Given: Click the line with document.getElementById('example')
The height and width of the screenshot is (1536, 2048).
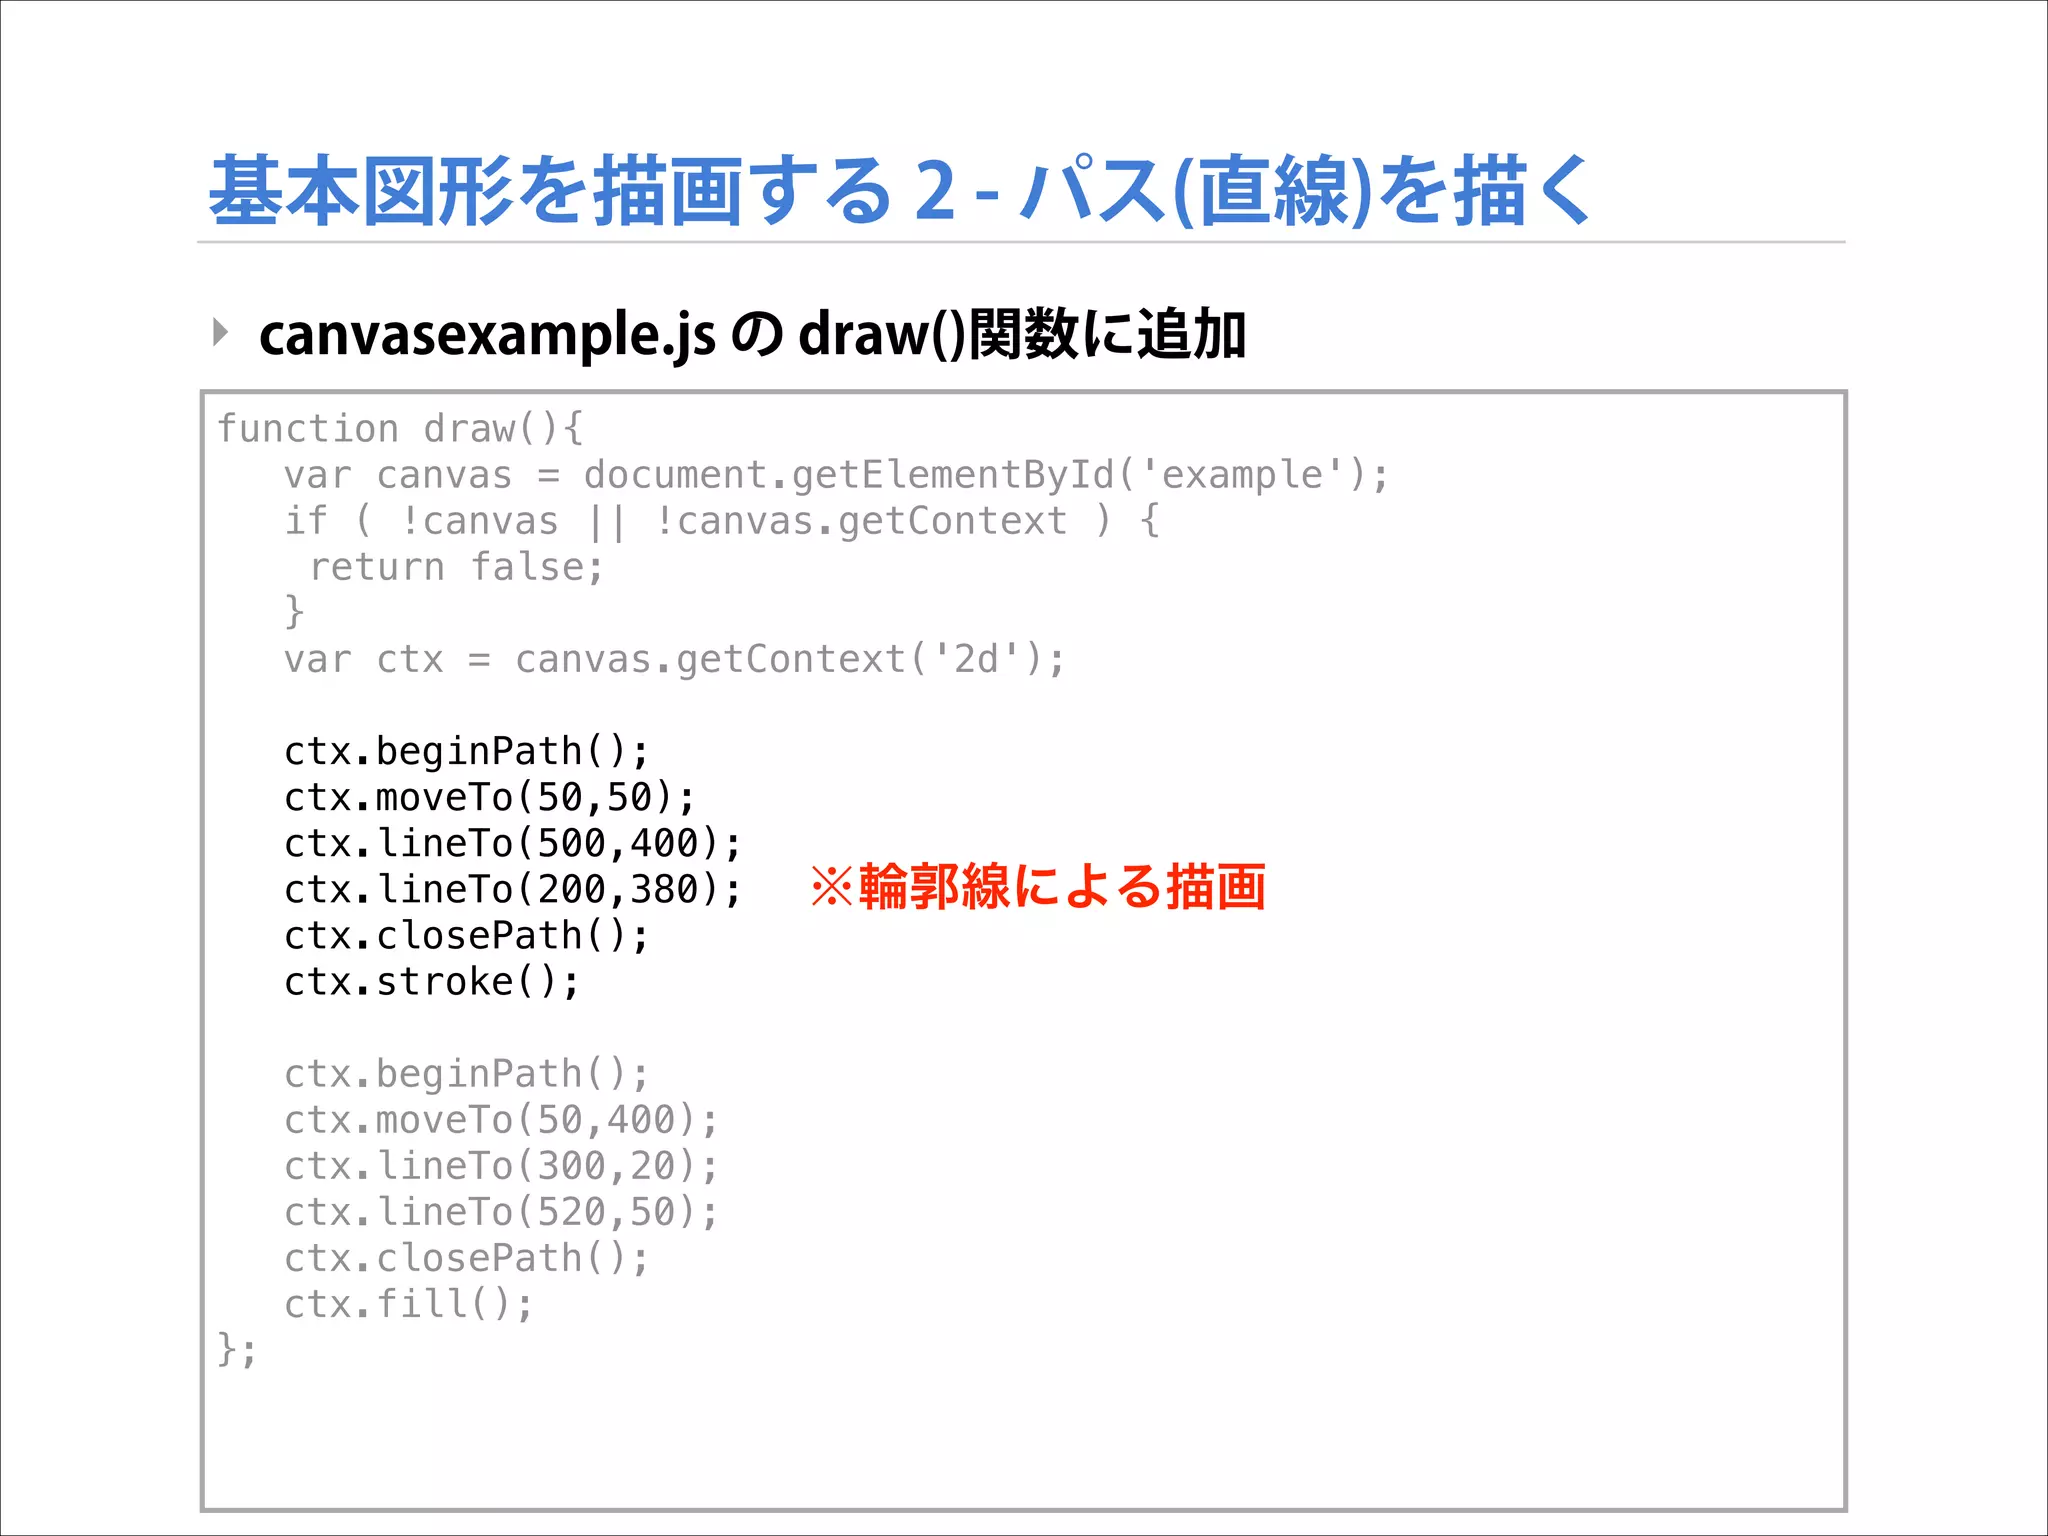Looking at the screenshot, I should point(836,475).
